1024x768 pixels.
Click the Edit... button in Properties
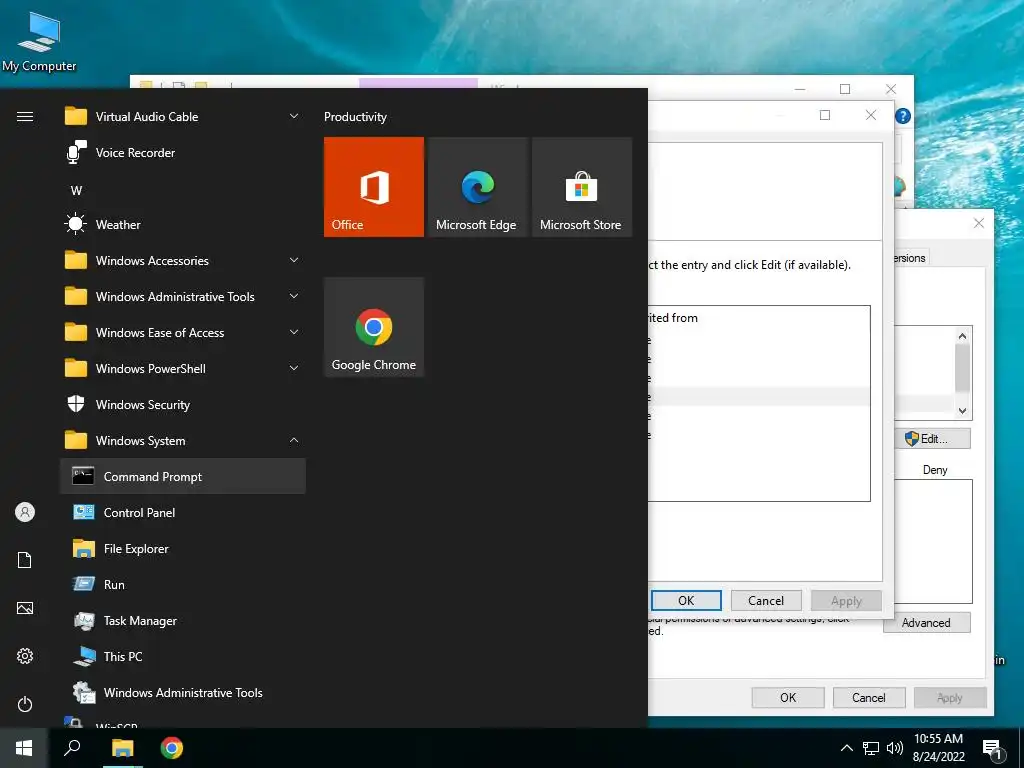tap(933, 439)
